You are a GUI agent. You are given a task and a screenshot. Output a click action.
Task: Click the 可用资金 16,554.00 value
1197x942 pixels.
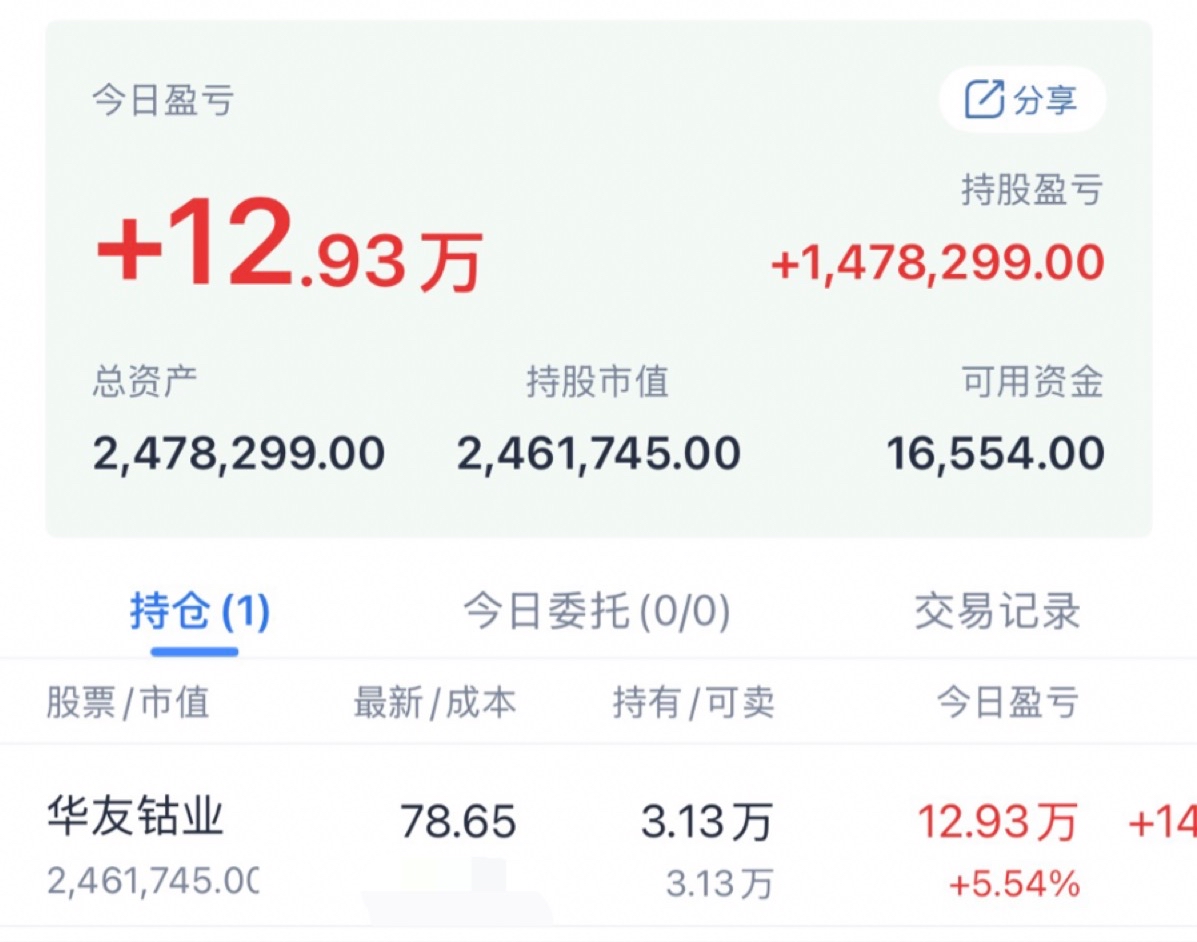[995, 454]
